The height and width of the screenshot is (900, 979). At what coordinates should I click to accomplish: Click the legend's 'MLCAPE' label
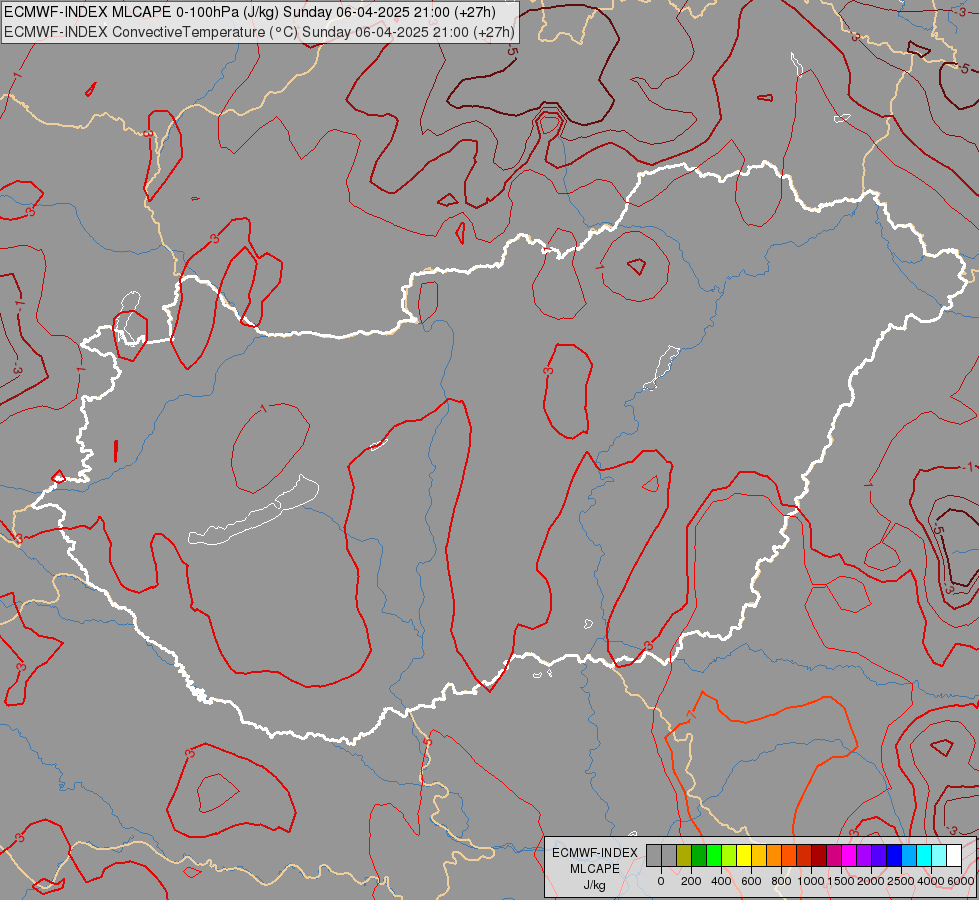(595, 869)
